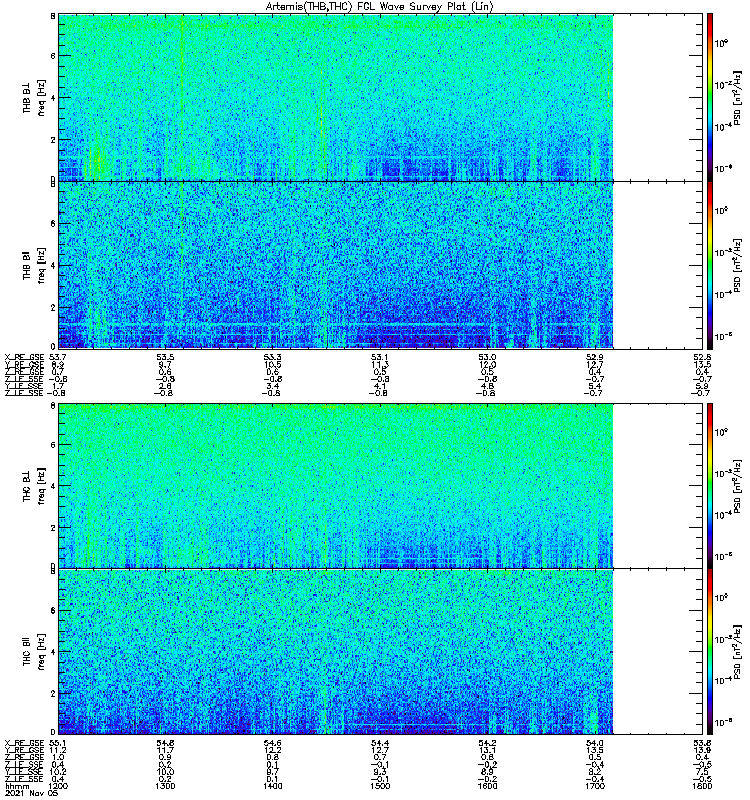
Task: Click the 'THC B∥ freq [Hz]' axis label
Action: point(34,652)
